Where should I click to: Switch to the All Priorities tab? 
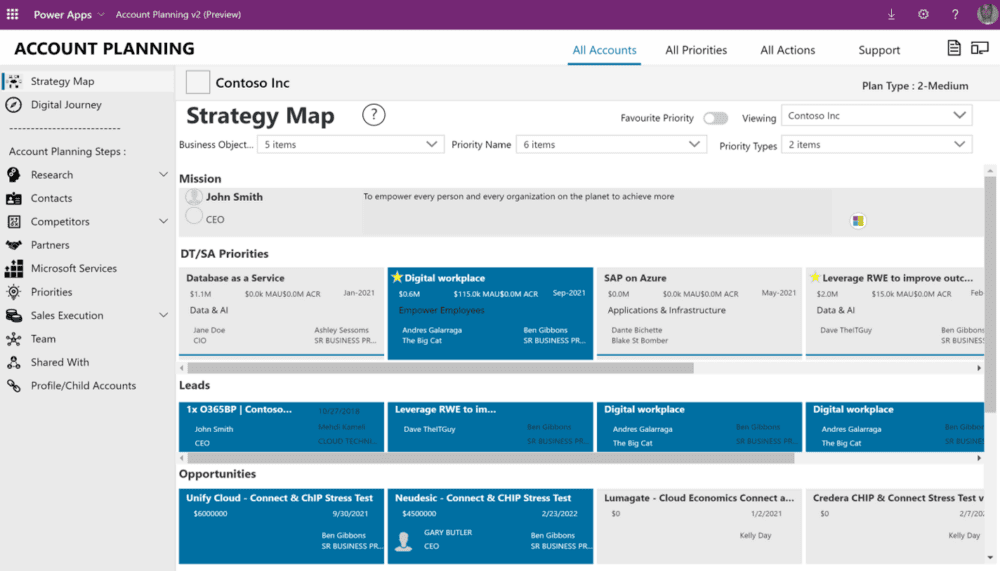point(696,50)
